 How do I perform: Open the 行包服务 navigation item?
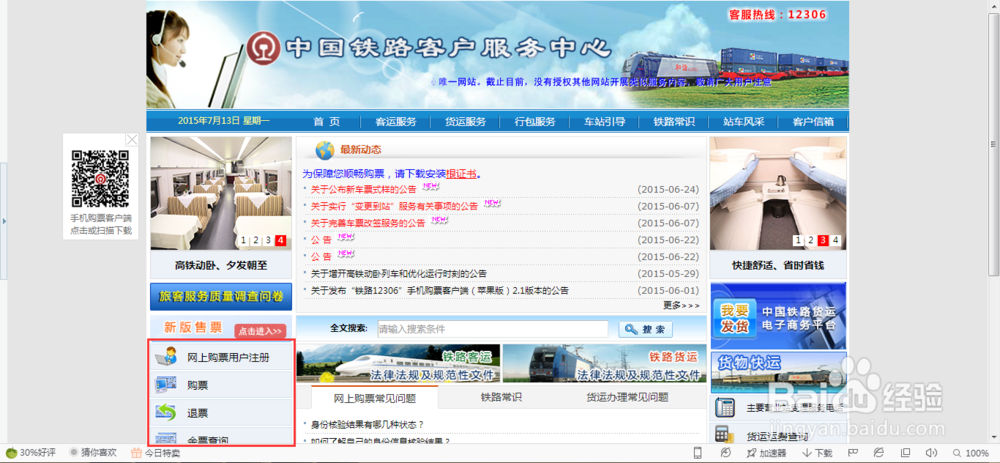[535, 122]
